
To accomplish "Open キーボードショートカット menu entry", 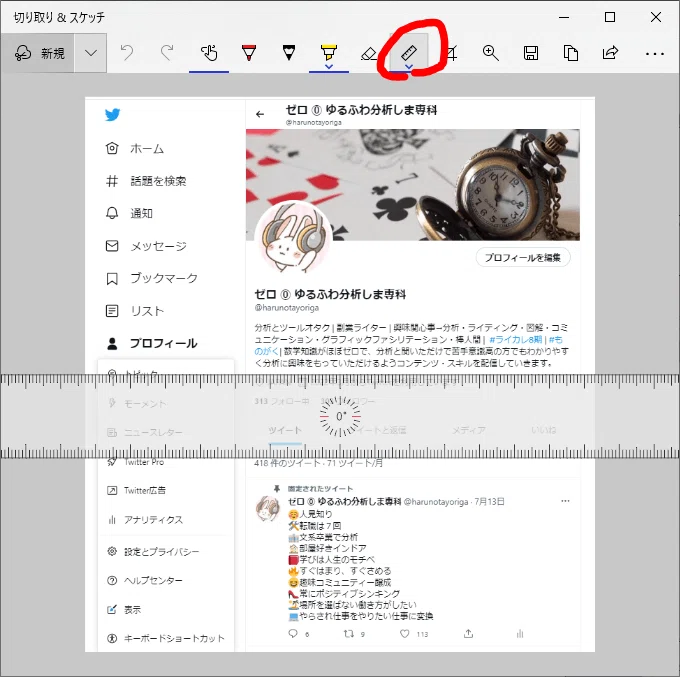I will (166, 638).
